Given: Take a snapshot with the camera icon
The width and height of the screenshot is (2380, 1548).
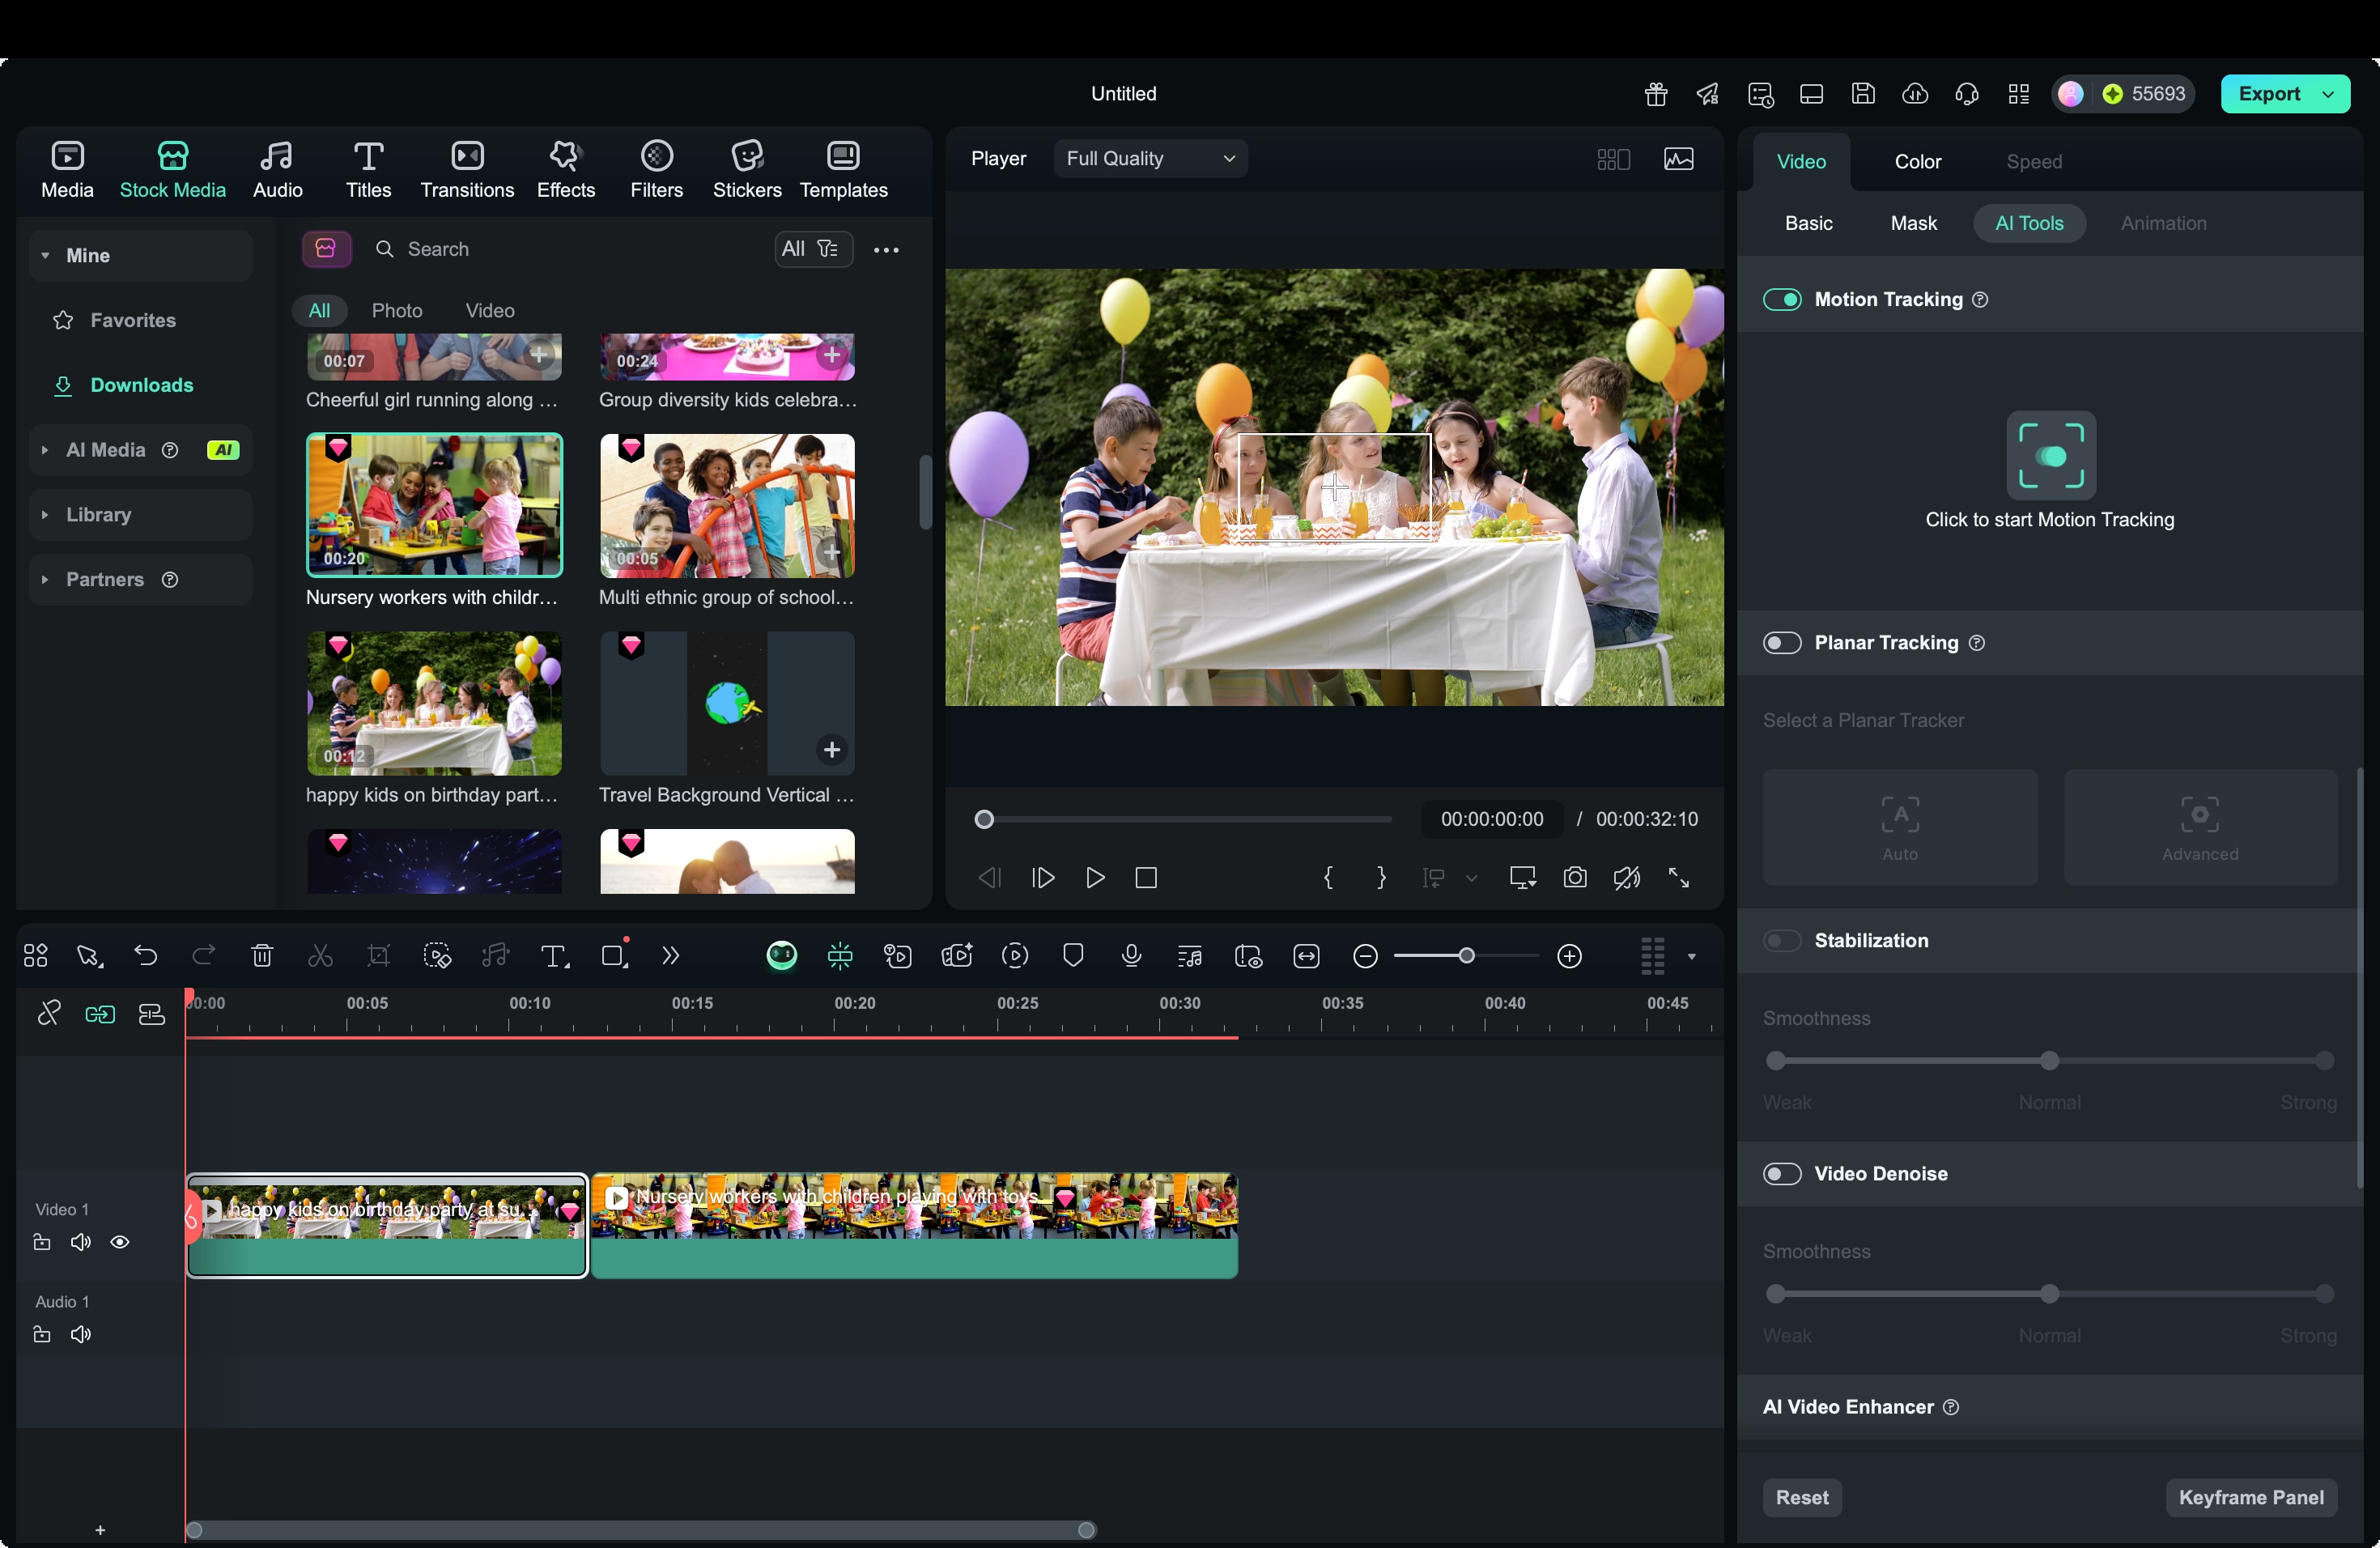Looking at the screenshot, I should coord(1575,878).
